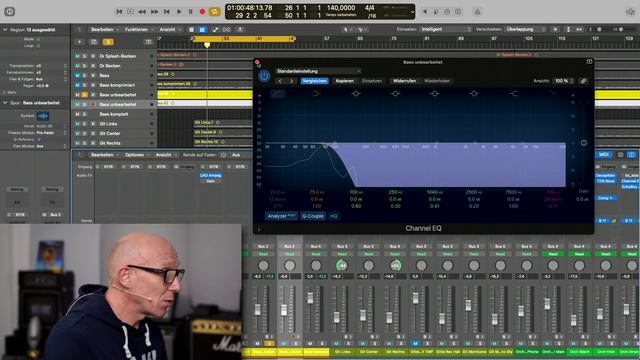Click the cycle region bar in ruler

(x=243, y=38)
